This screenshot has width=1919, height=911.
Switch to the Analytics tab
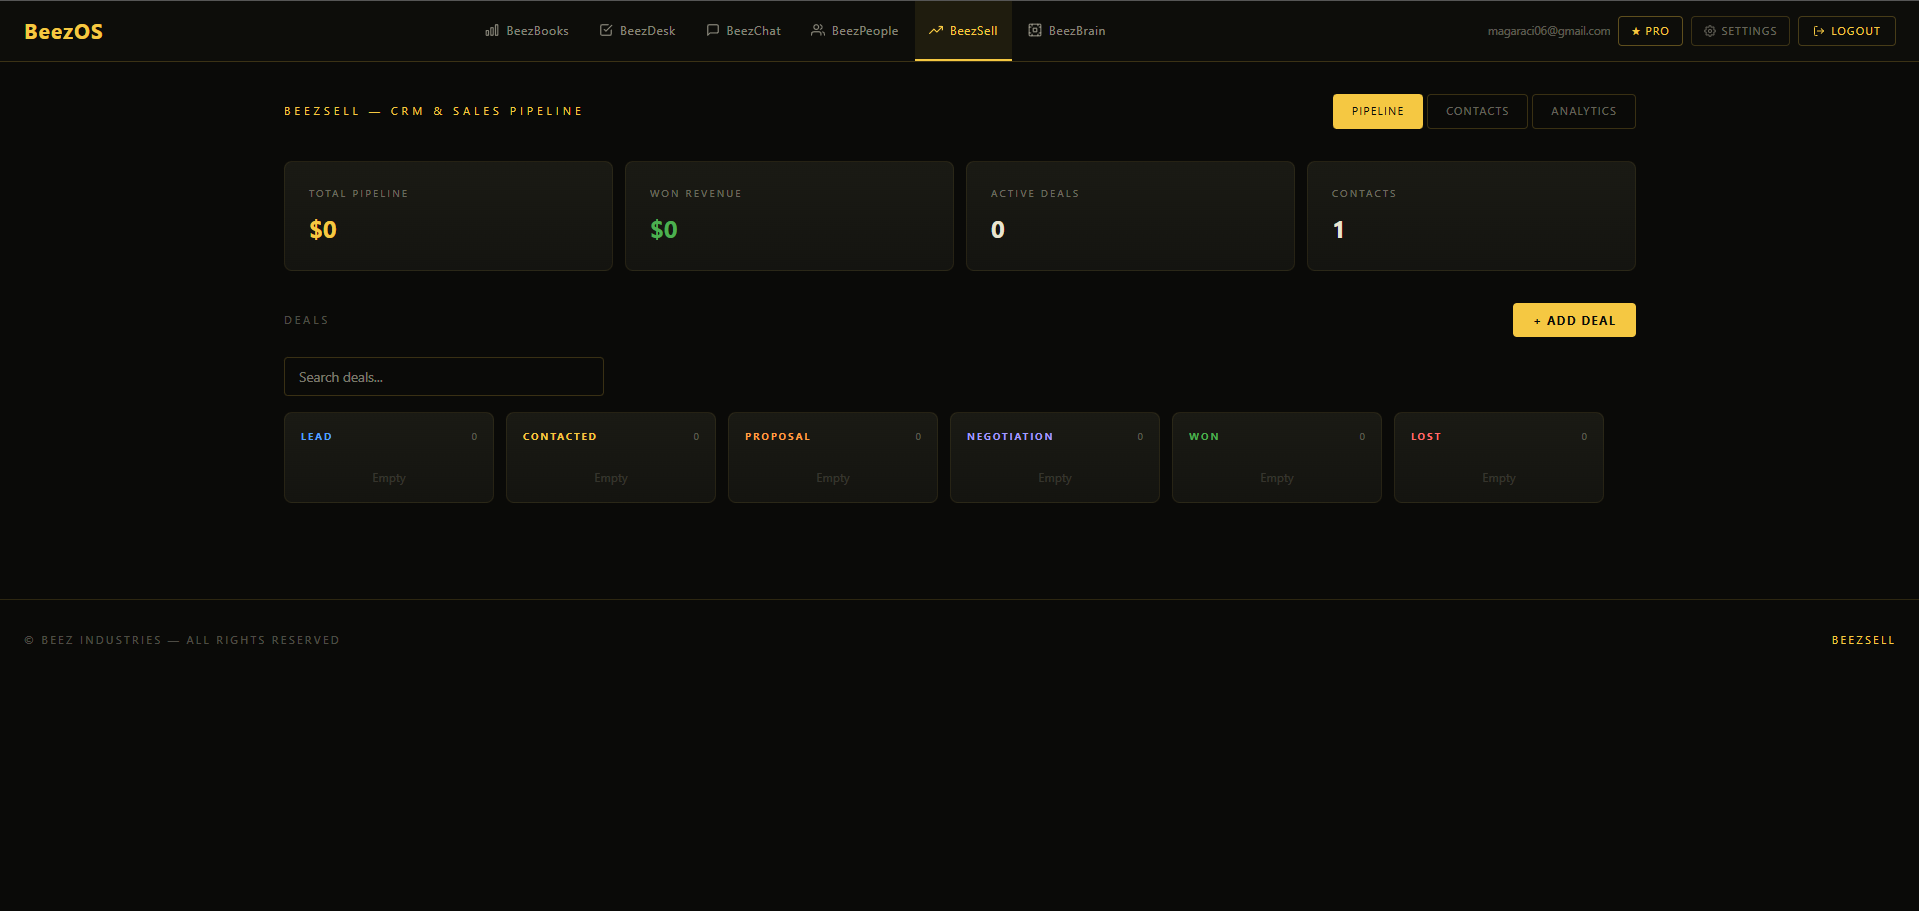coord(1584,111)
